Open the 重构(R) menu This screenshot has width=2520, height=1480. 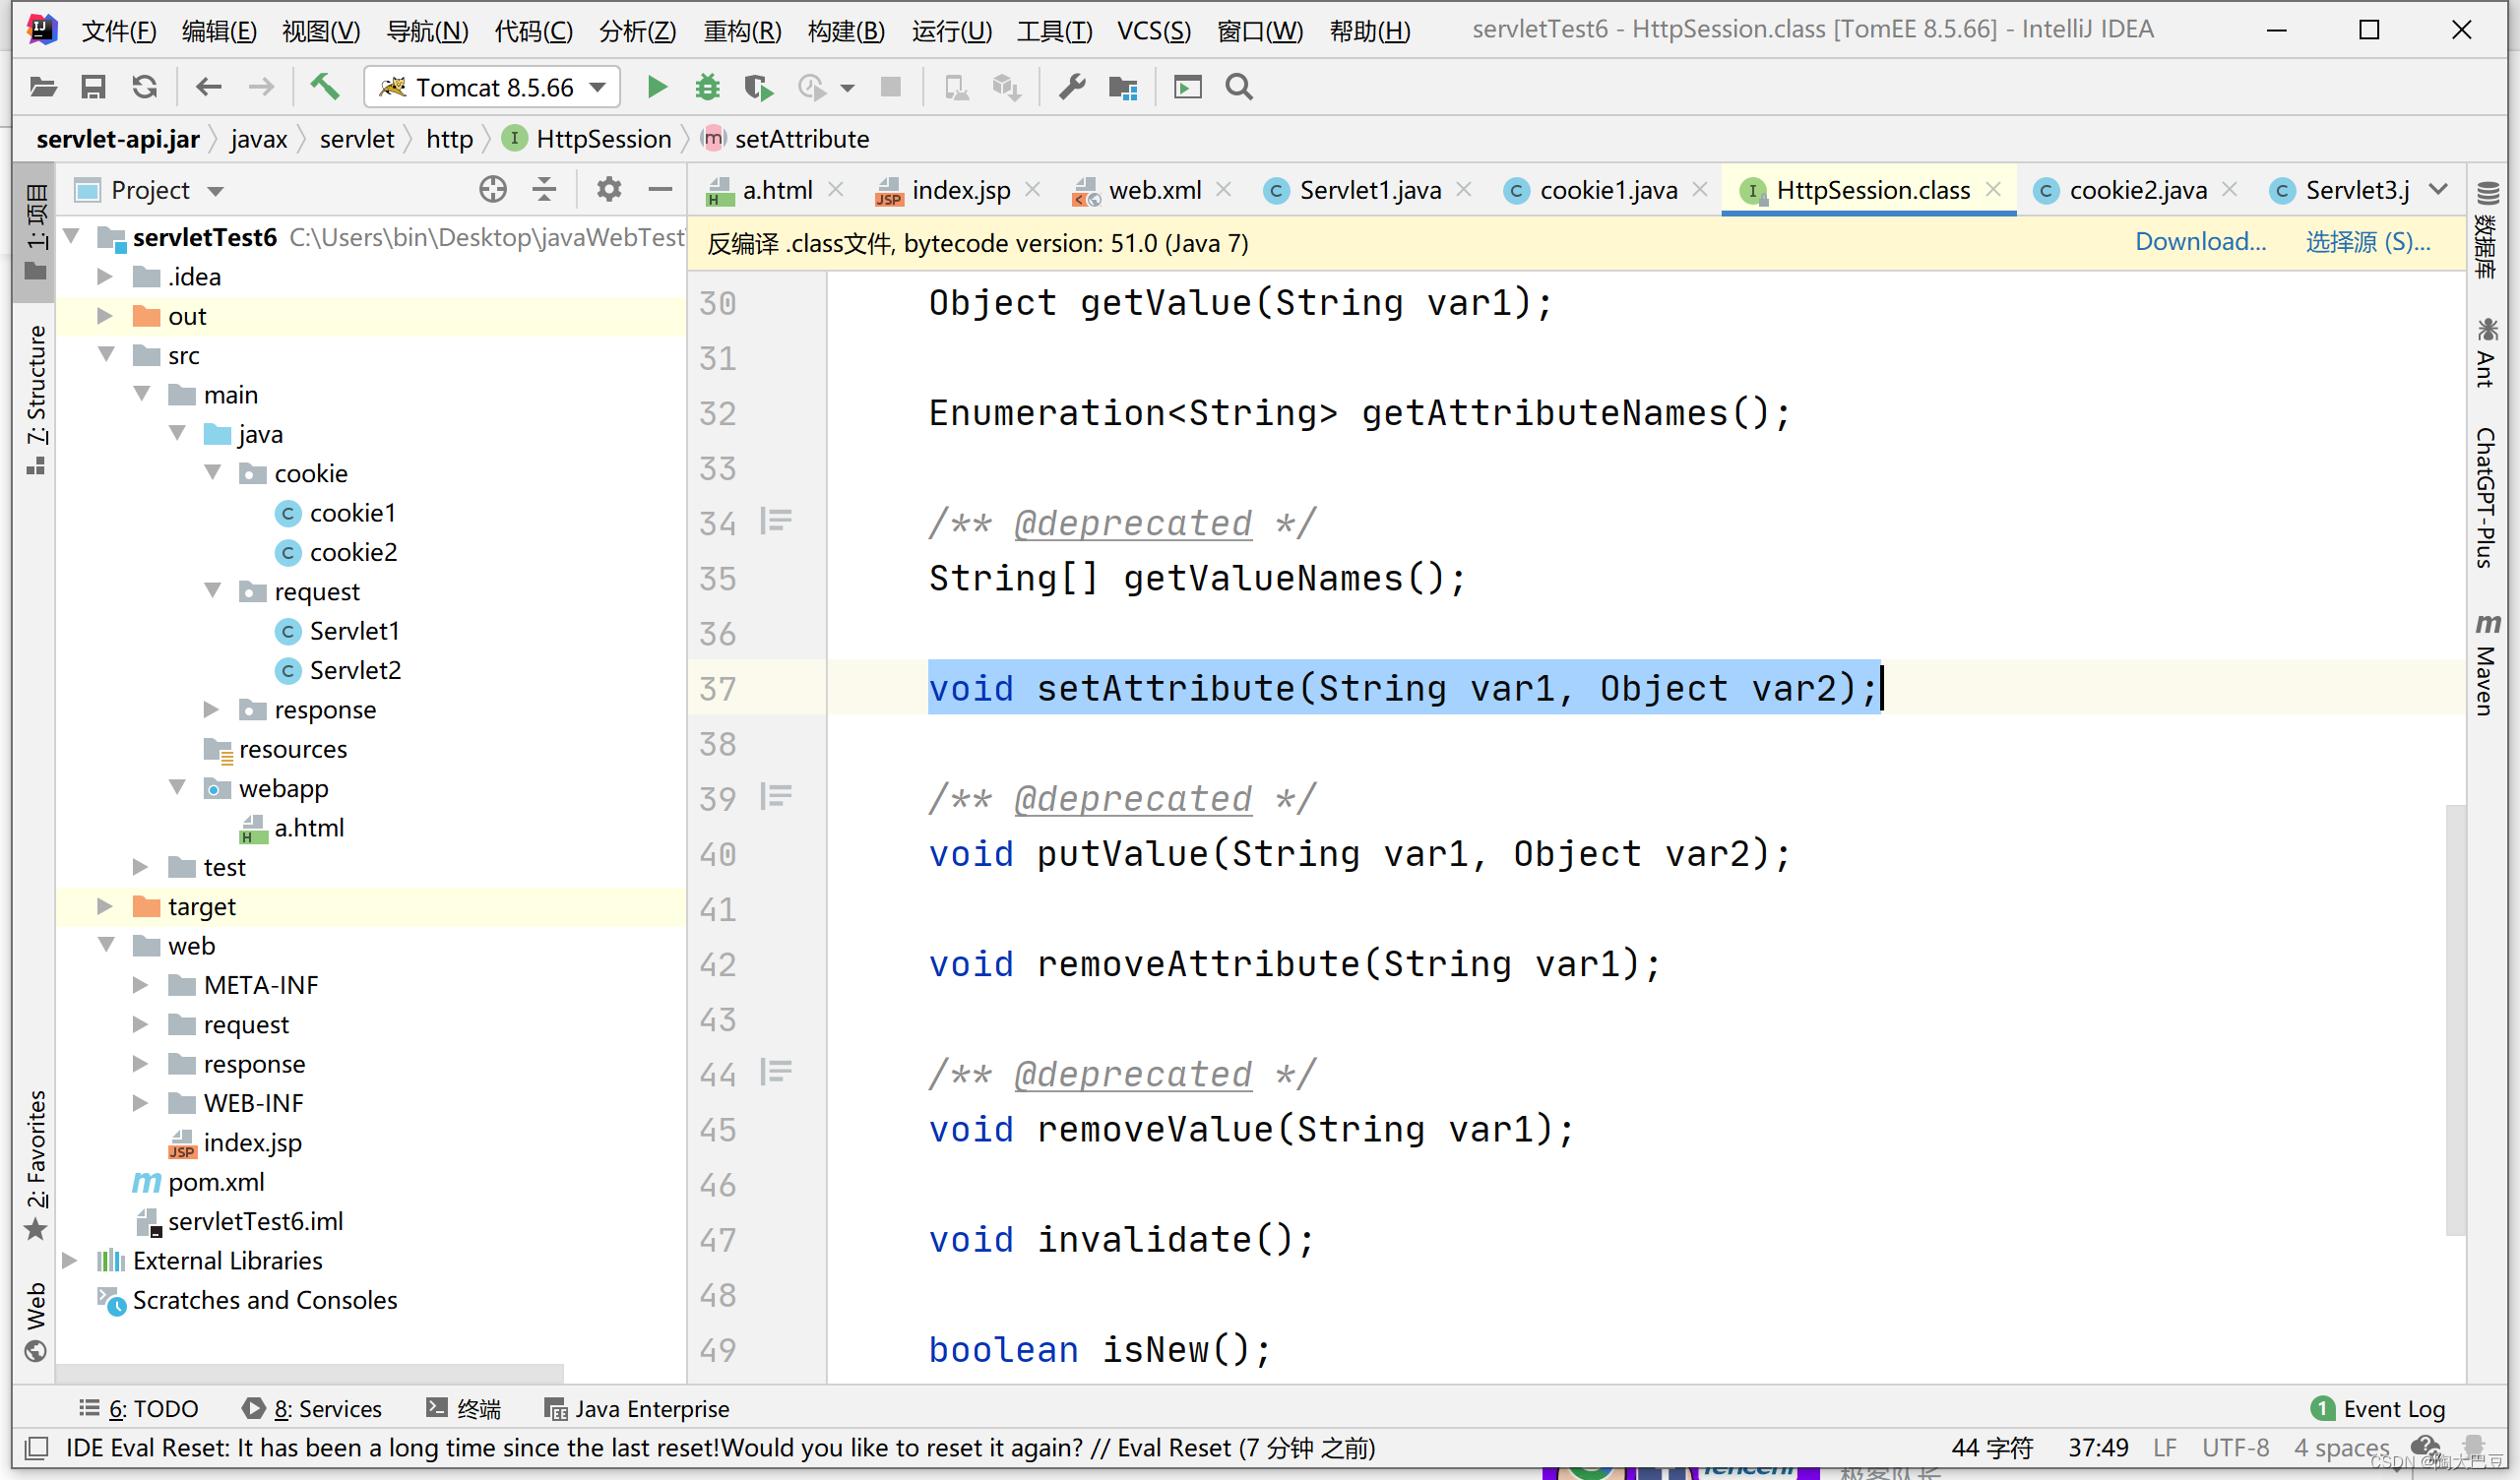point(741,30)
